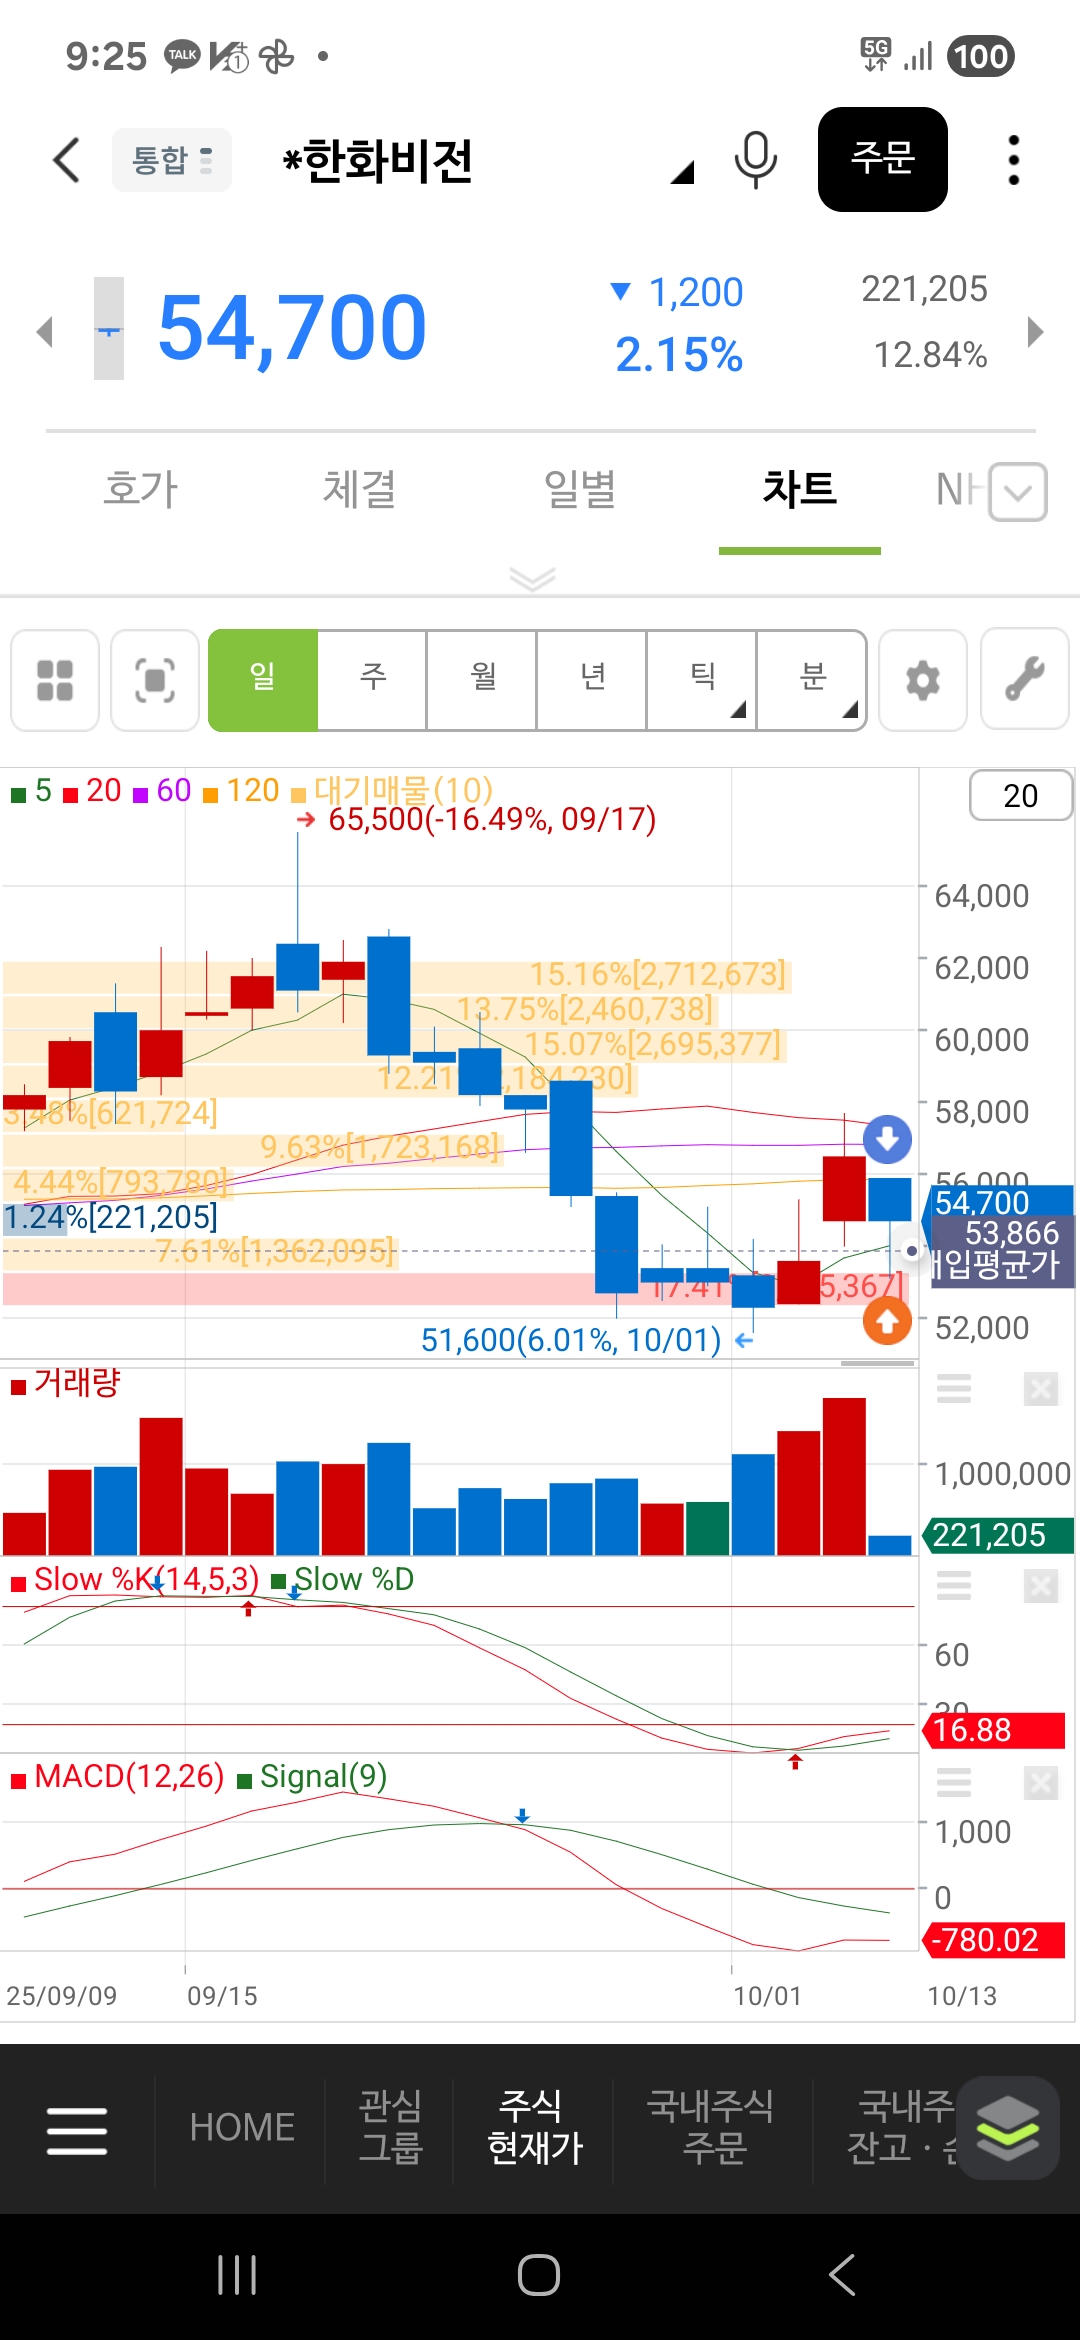This screenshot has width=1080, height=2340.
Task: Tap the chart fullscreen capture icon
Action: tap(155, 680)
